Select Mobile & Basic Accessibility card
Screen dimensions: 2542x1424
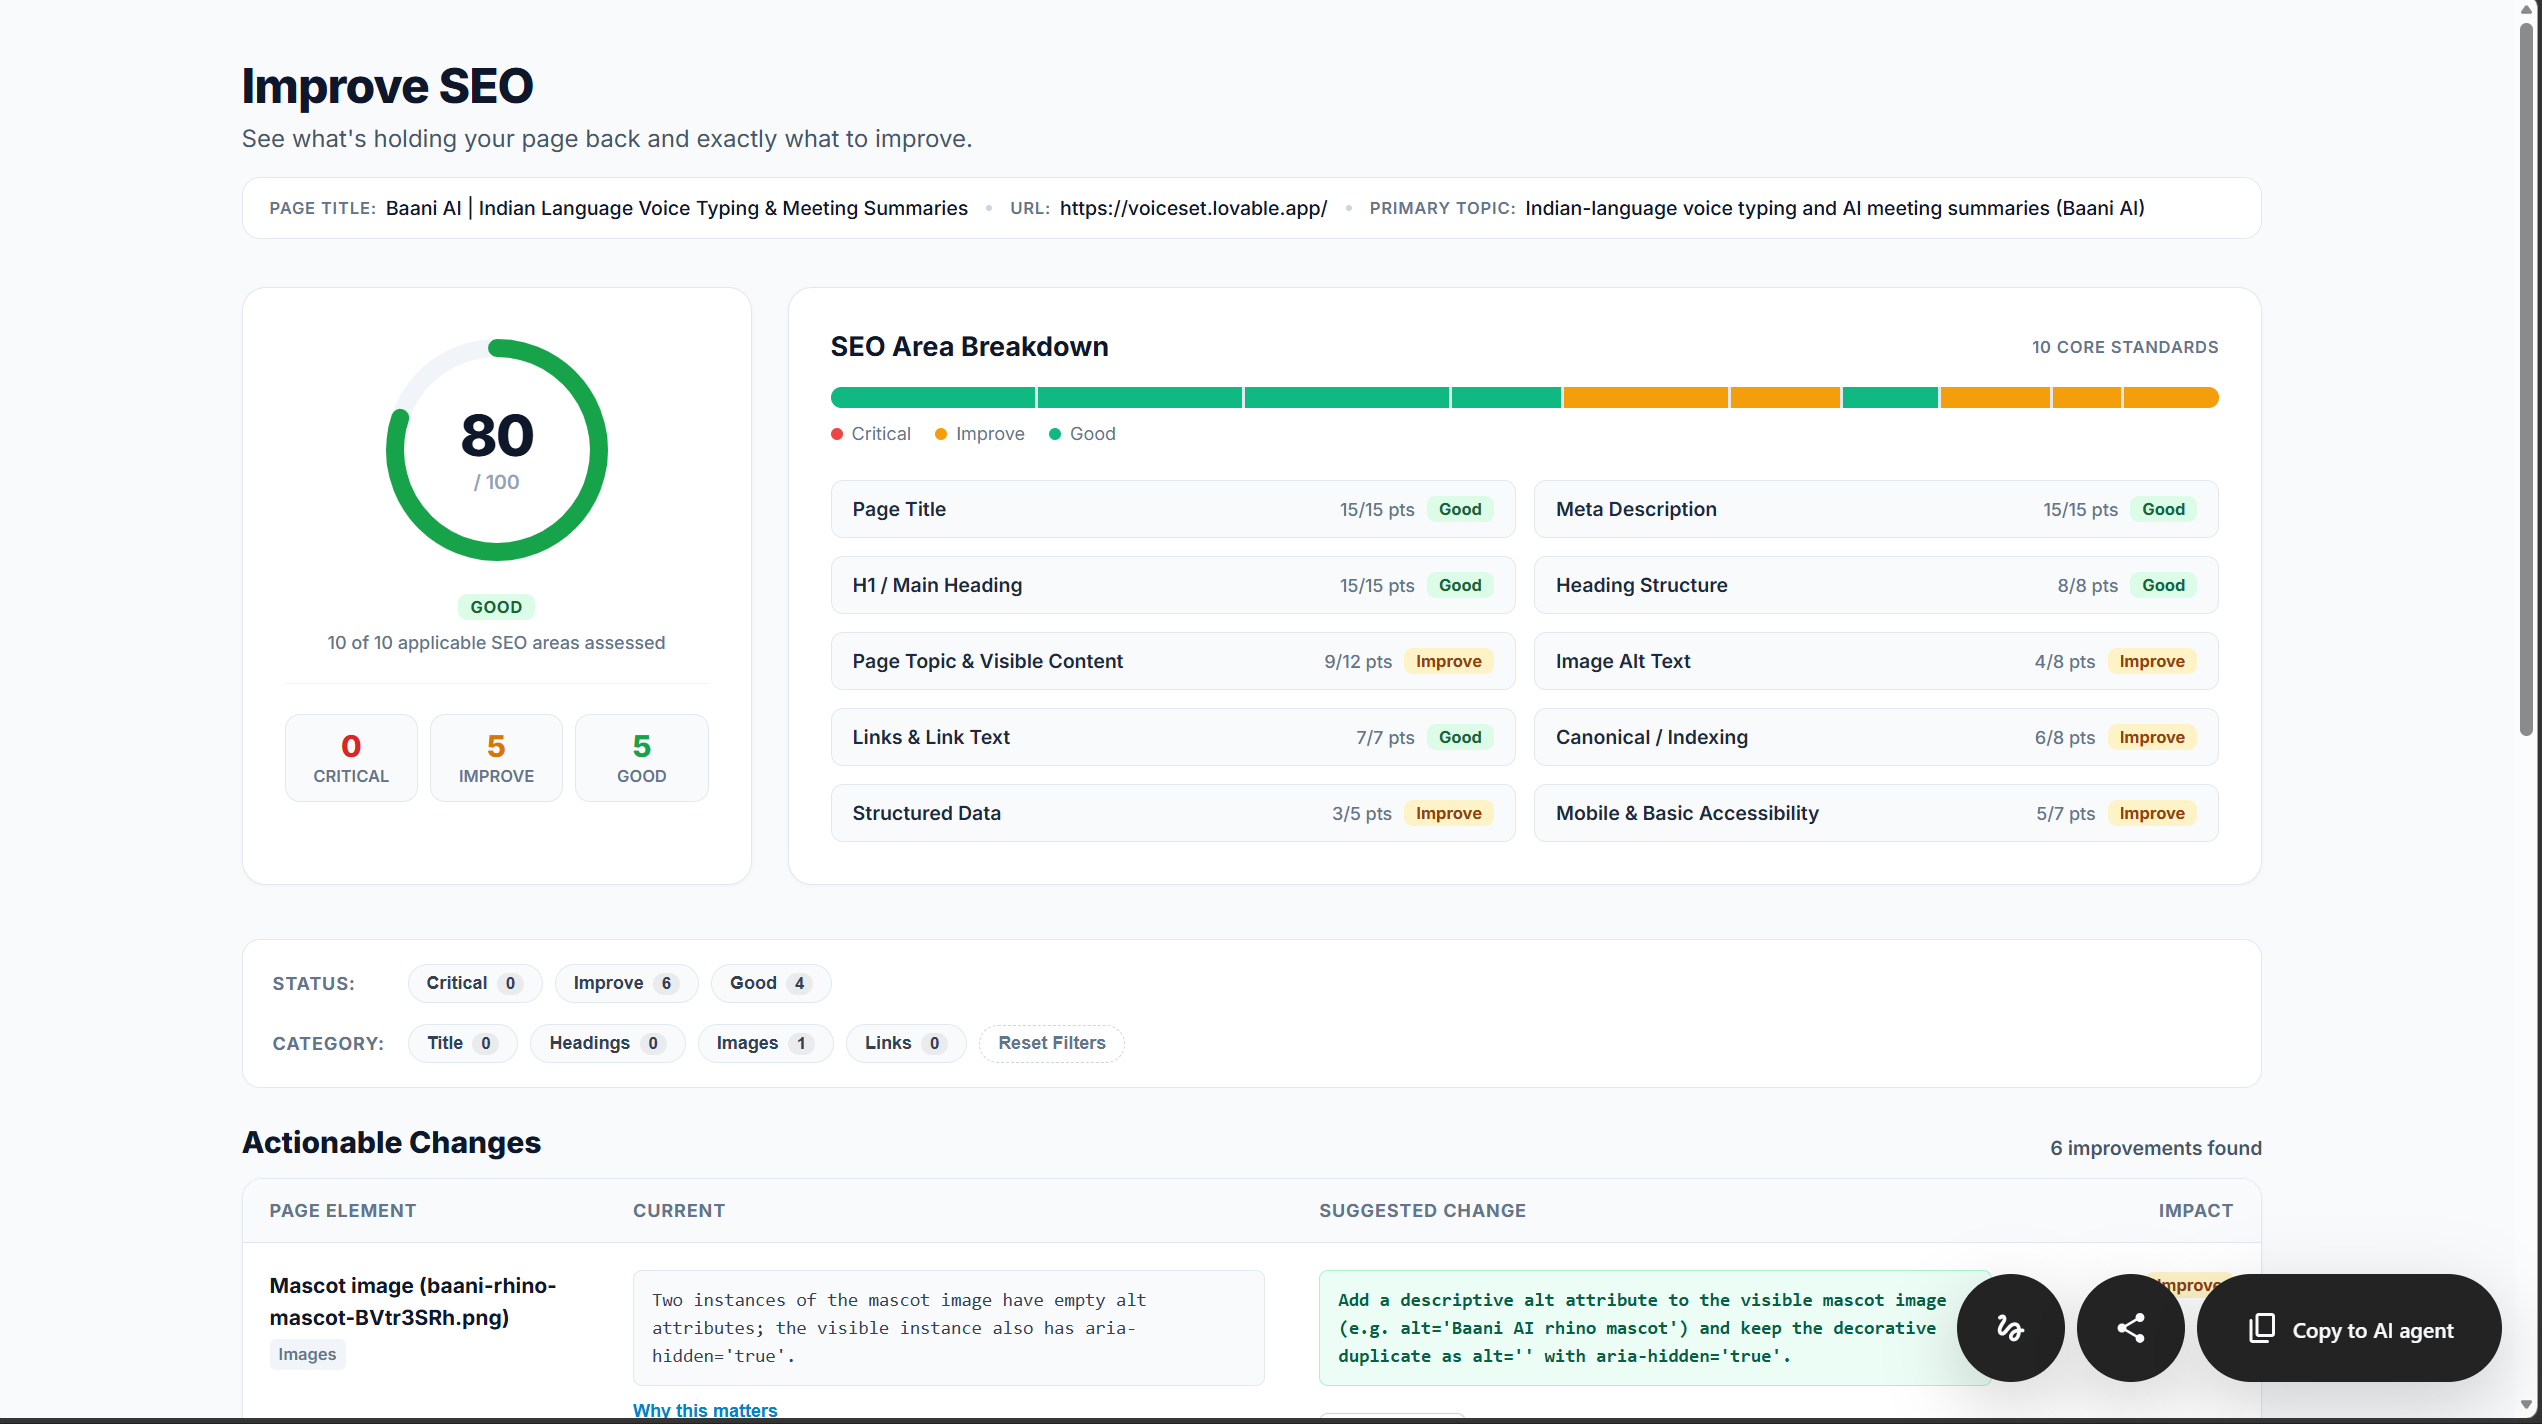click(1876, 813)
